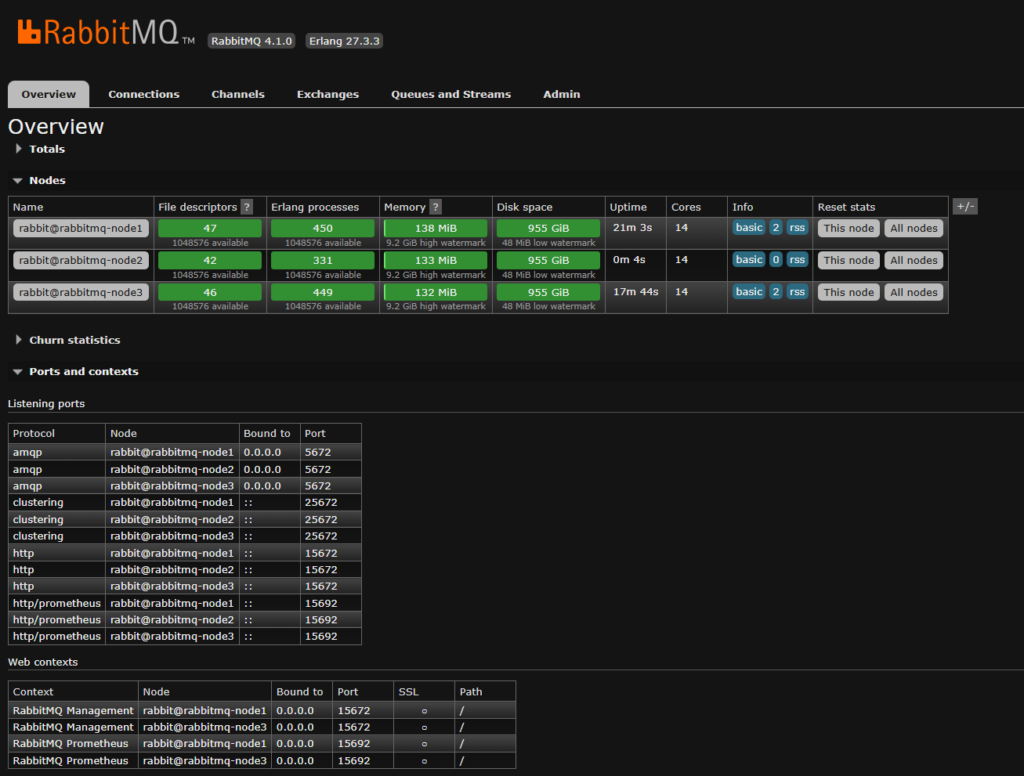The height and width of the screenshot is (776, 1024).
Task: Click This node button in node2 row
Action: (x=848, y=260)
